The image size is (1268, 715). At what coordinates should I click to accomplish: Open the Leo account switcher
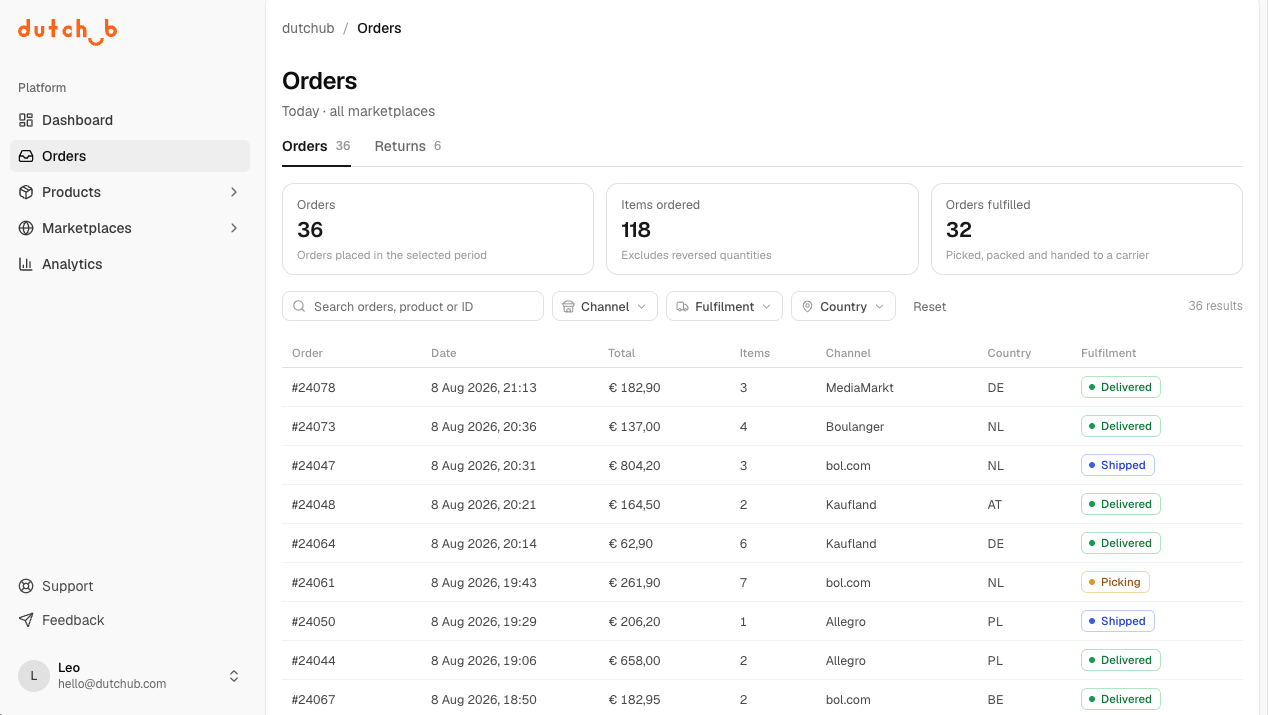pyautogui.click(x=130, y=676)
